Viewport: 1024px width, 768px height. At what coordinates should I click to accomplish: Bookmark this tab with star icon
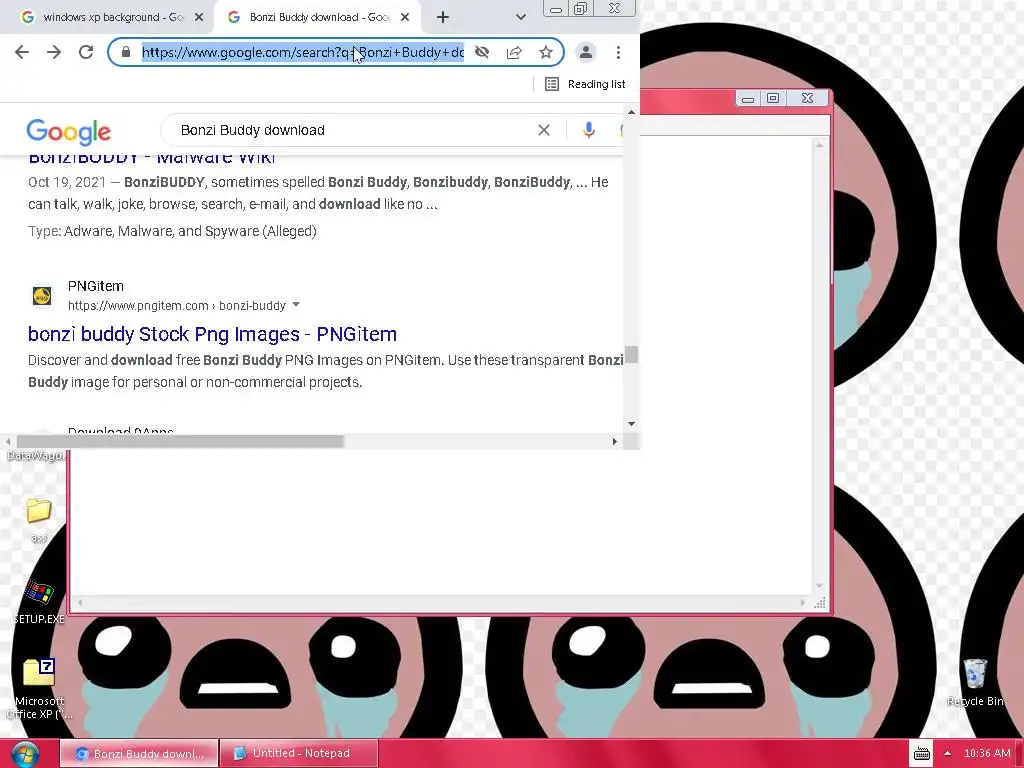(x=546, y=52)
